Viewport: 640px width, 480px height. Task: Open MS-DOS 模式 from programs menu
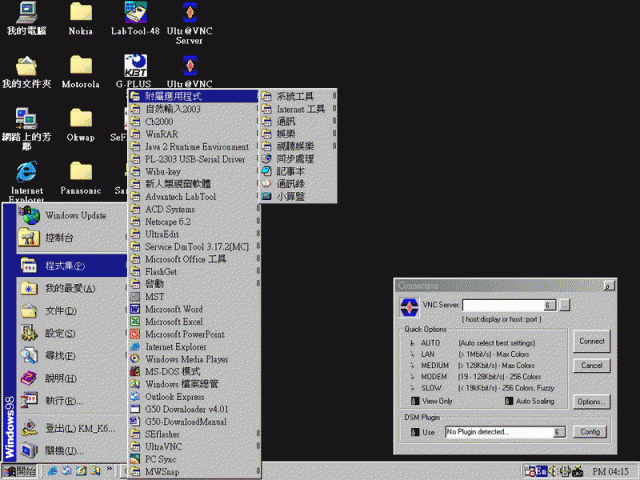click(194, 371)
